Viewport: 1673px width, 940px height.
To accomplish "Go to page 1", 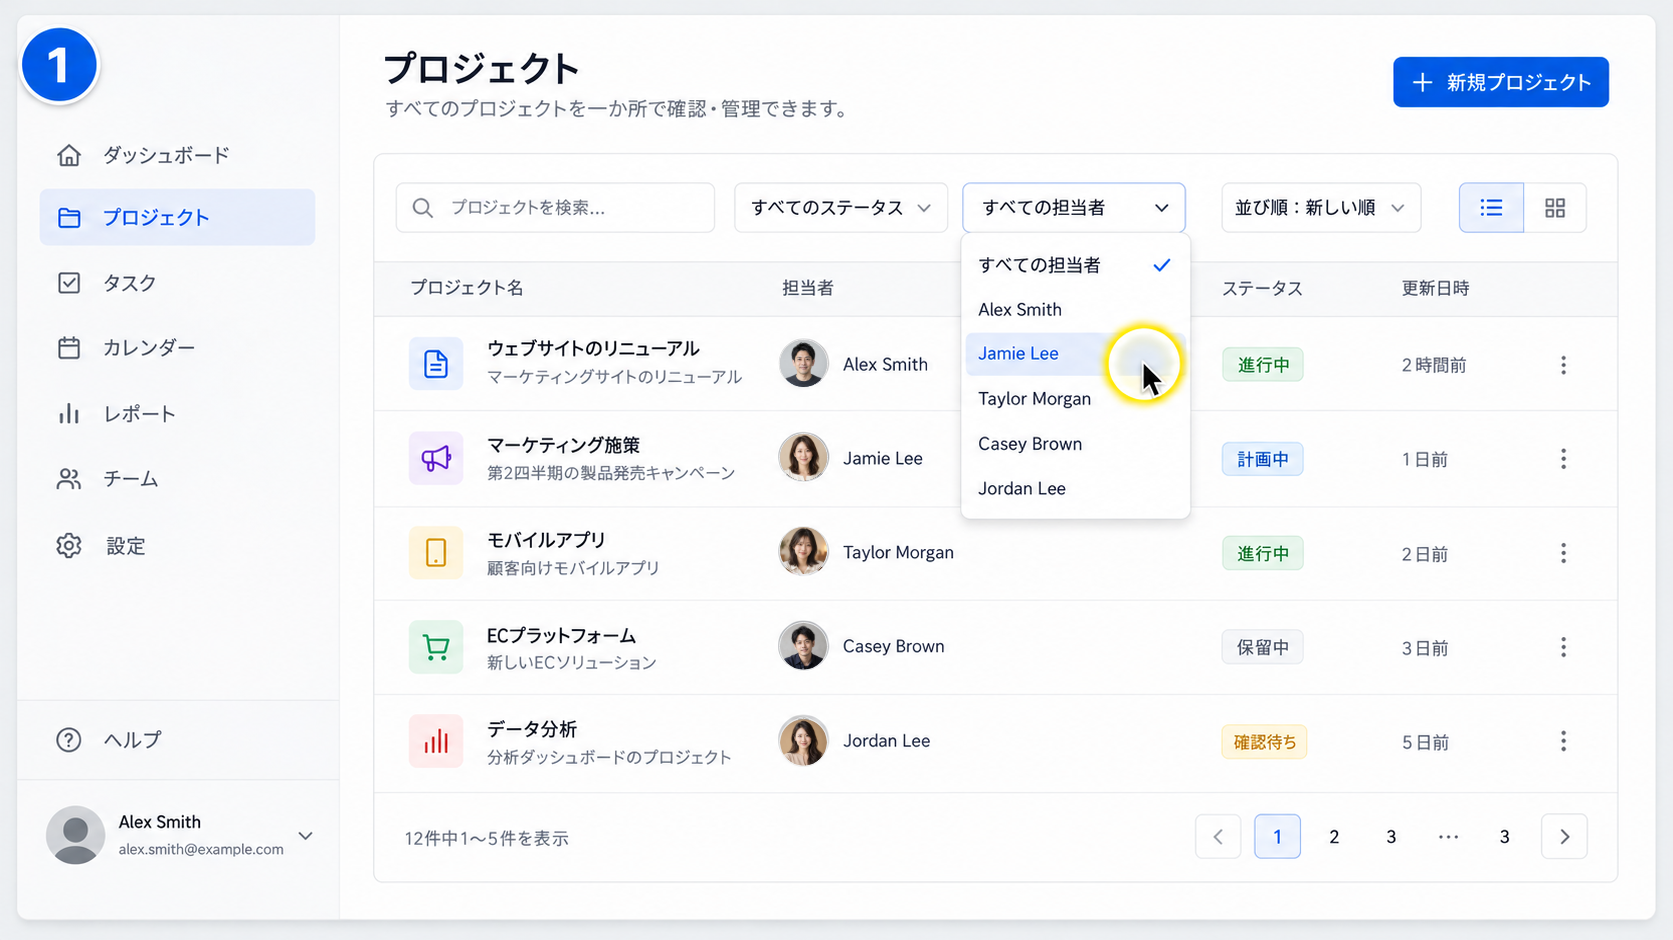I will [1277, 837].
